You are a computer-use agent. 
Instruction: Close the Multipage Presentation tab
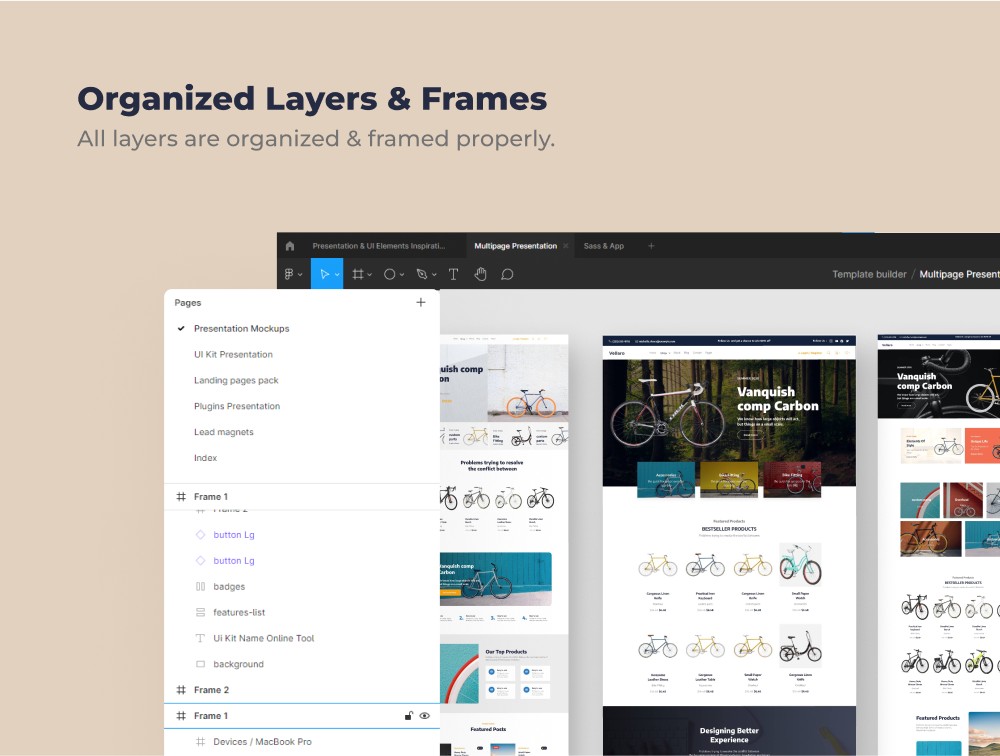[x=565, y=246]
